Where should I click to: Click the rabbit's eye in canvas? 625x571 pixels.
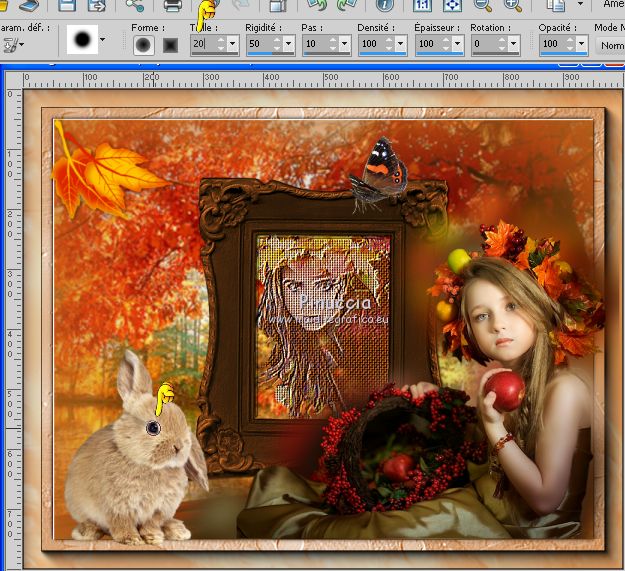pyautogui.click(x=153, y=428)
